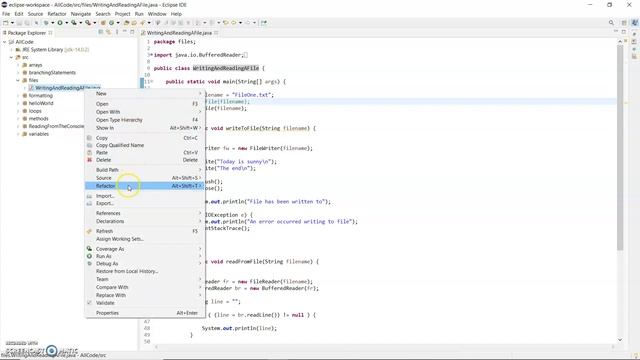Open the Window menu
Image resolution: width=640 pixels, height=360 pixels.
tap(157, 14)
